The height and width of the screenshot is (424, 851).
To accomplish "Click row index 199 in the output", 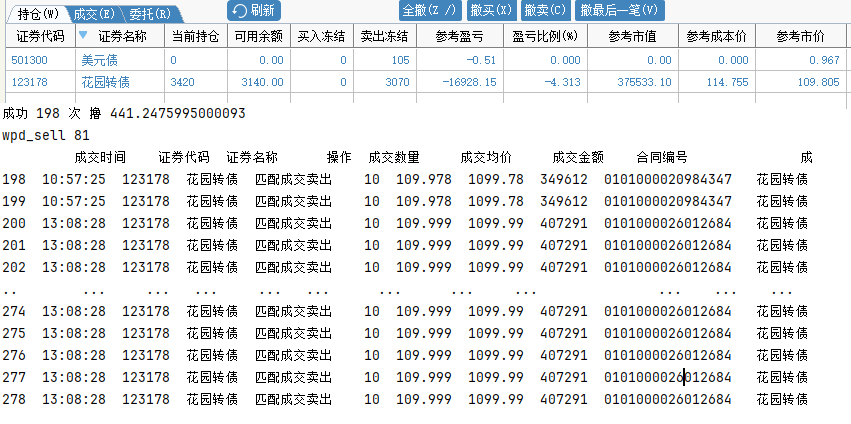I will [x=12, y=201].
